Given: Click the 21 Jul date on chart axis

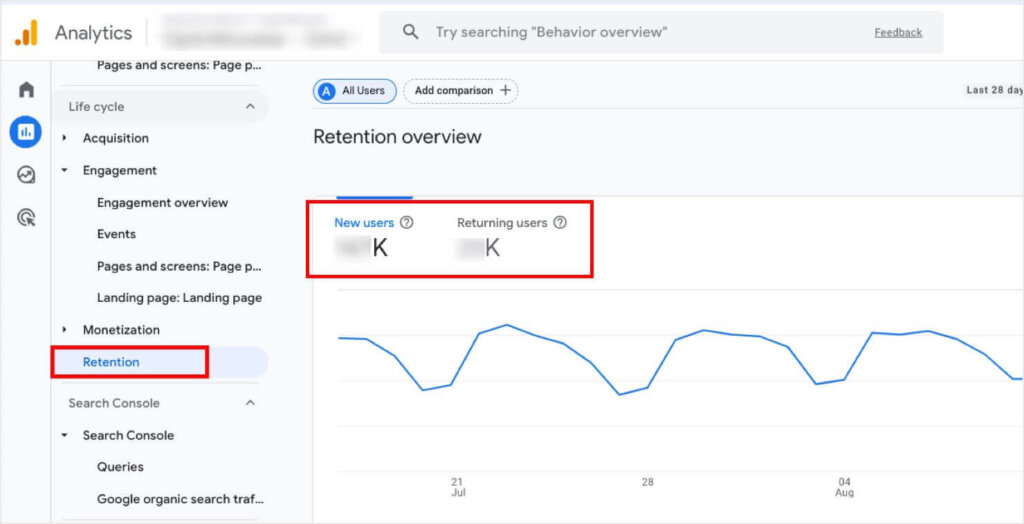Looking at the screenshot, I should pyautogui.click(x=458, y=487).
